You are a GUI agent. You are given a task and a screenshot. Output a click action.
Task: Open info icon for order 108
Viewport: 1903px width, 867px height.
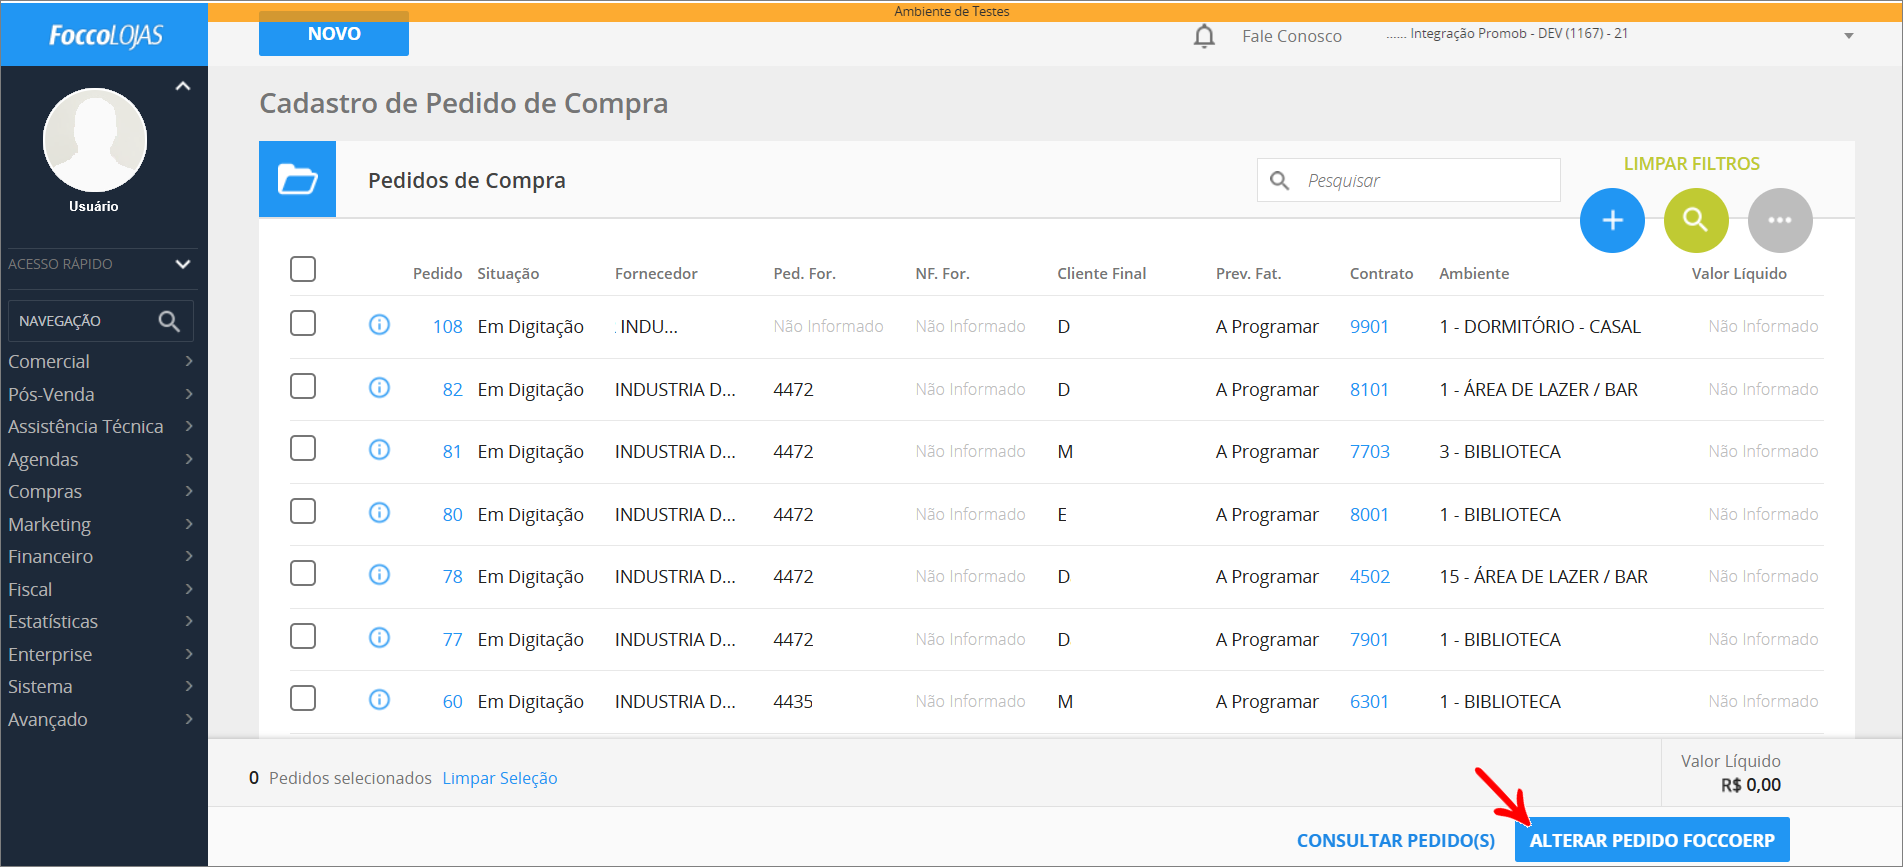pos(379,325)
